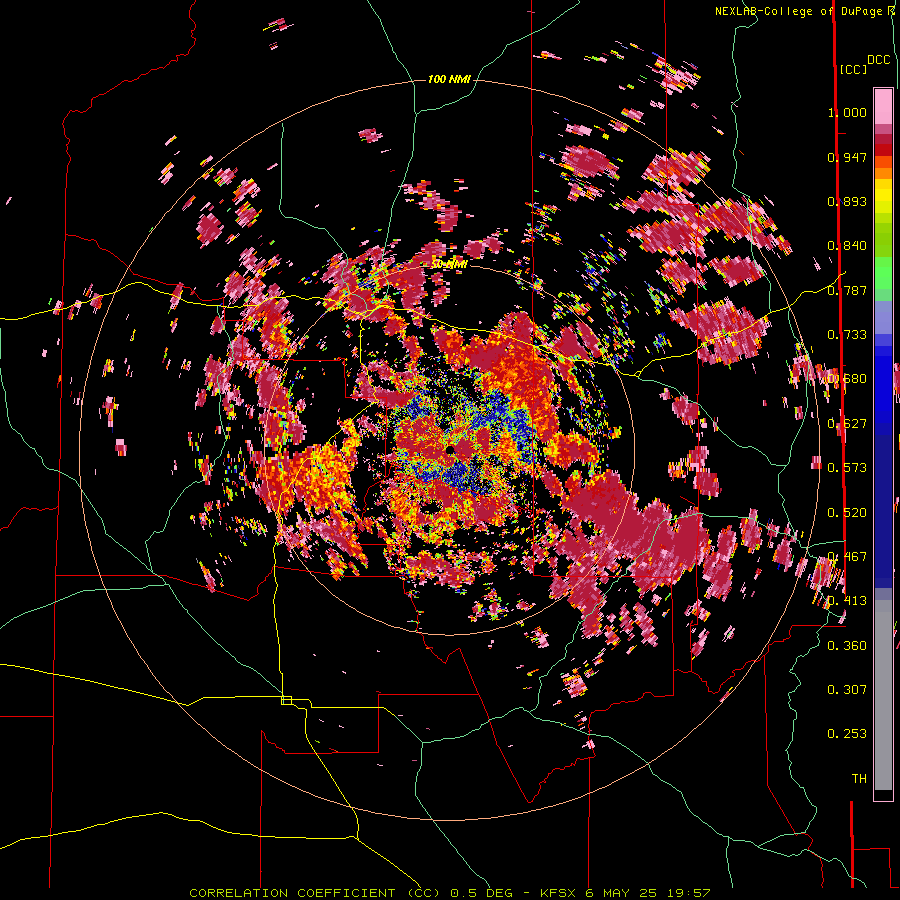Click the 0.520 legend value
This screenshot has width=900, height=900.
847,513
